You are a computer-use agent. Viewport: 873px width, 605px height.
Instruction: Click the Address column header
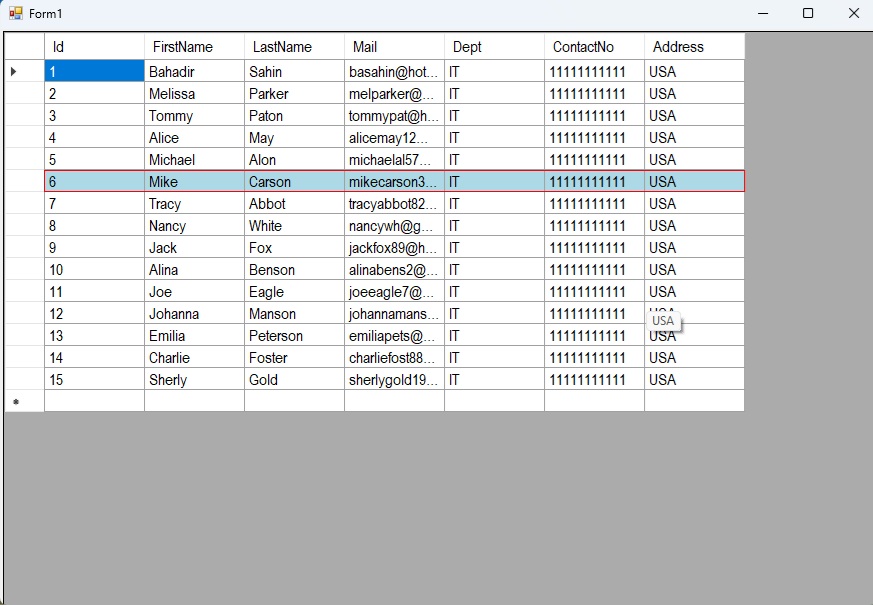click(x=694, y=47)
